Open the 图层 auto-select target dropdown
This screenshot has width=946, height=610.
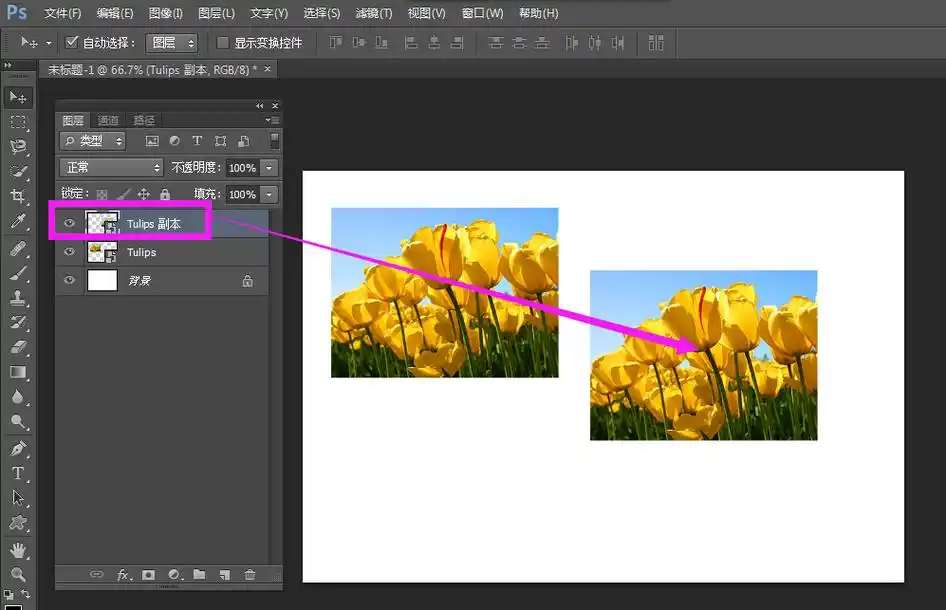pos(172,43)
